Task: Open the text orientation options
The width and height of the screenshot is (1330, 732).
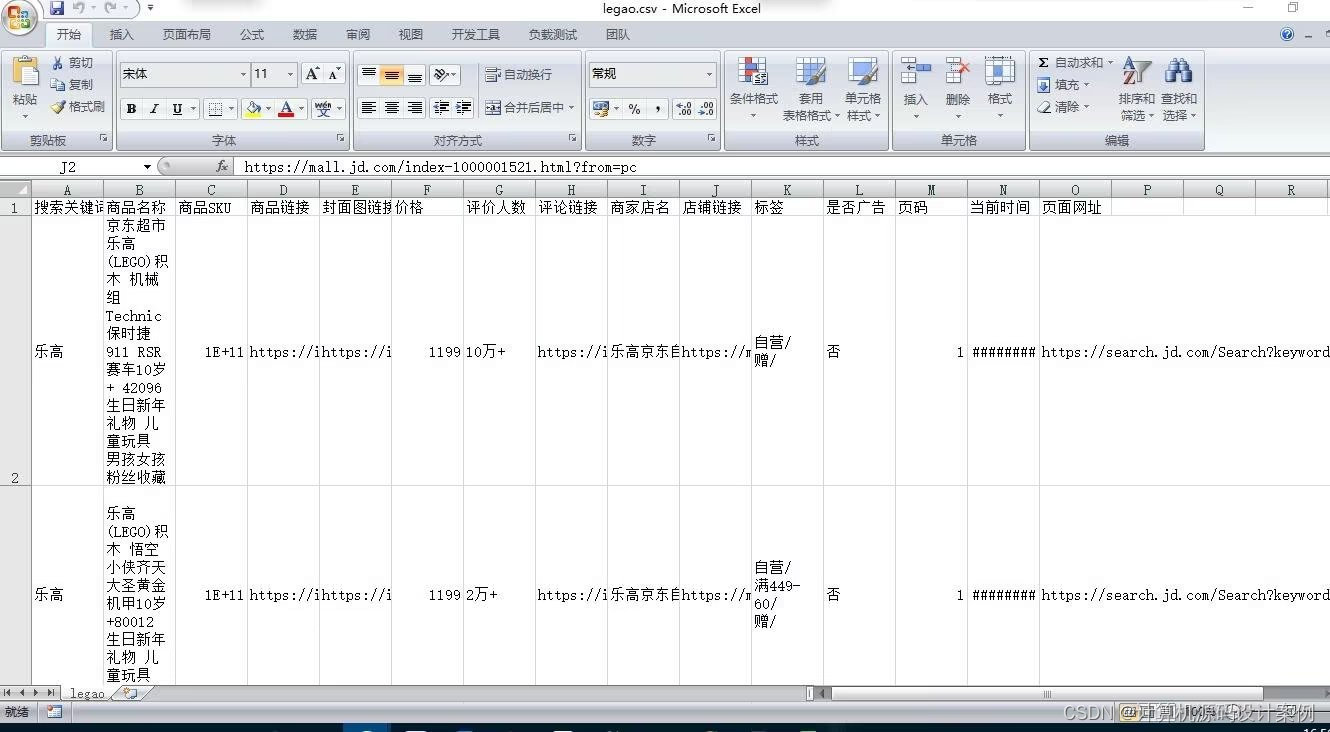Action: tap(445, 75)
